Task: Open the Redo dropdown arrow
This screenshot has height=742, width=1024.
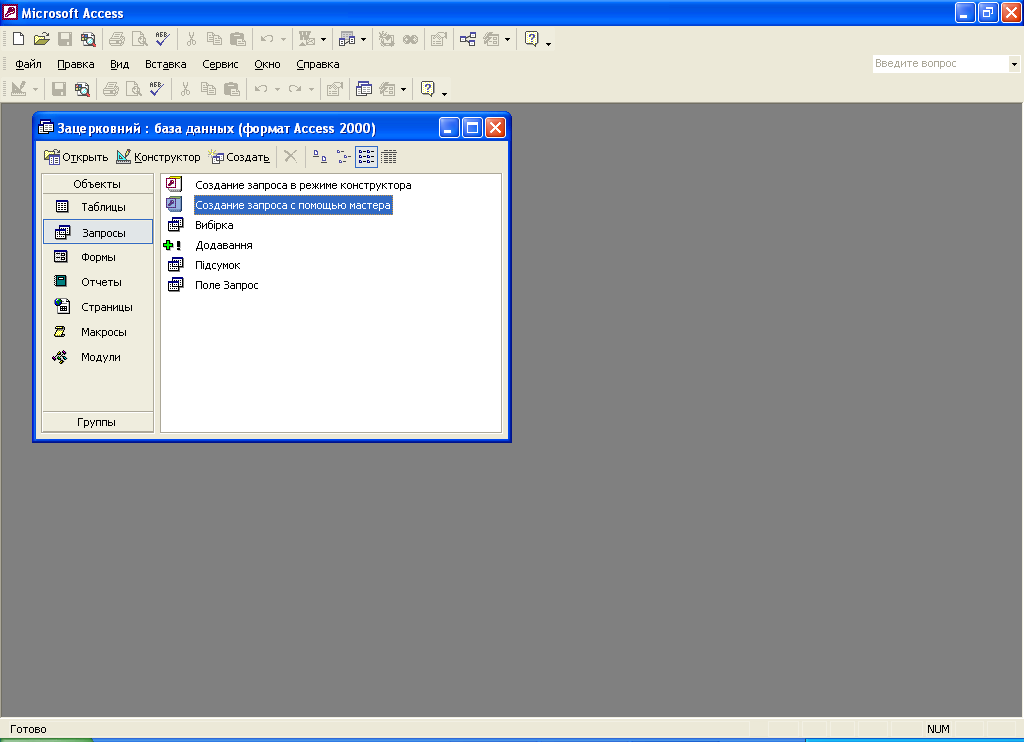Action: coord(312,89)
